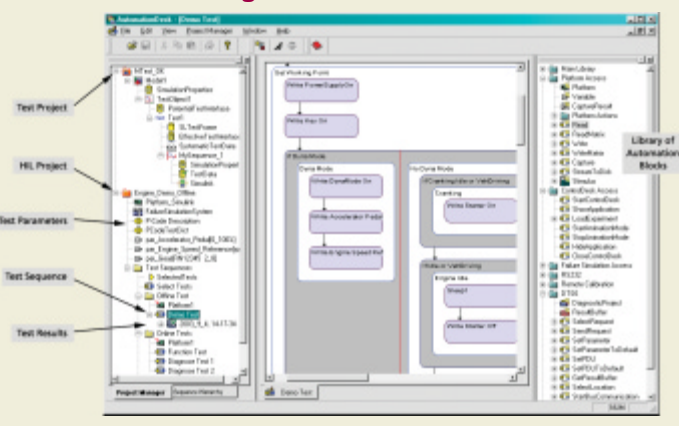Select Diagnose Test 2 in tree
Screen dimensions: 679x426
(191, 371)
